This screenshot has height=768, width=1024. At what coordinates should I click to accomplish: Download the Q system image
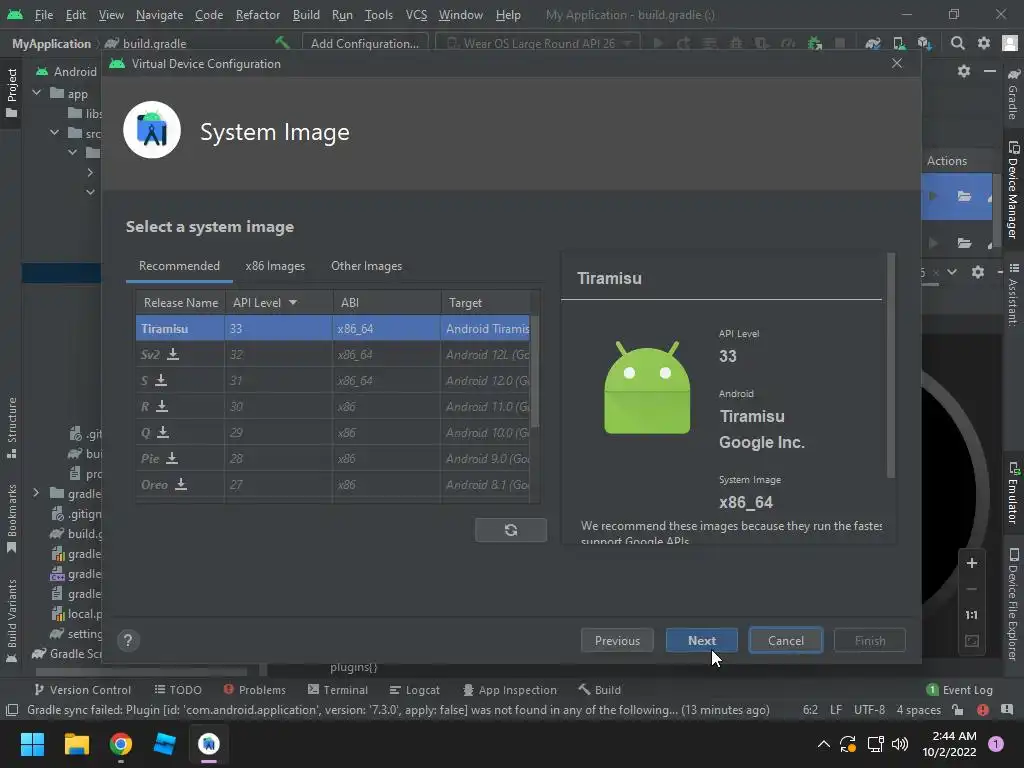point(163,432)
